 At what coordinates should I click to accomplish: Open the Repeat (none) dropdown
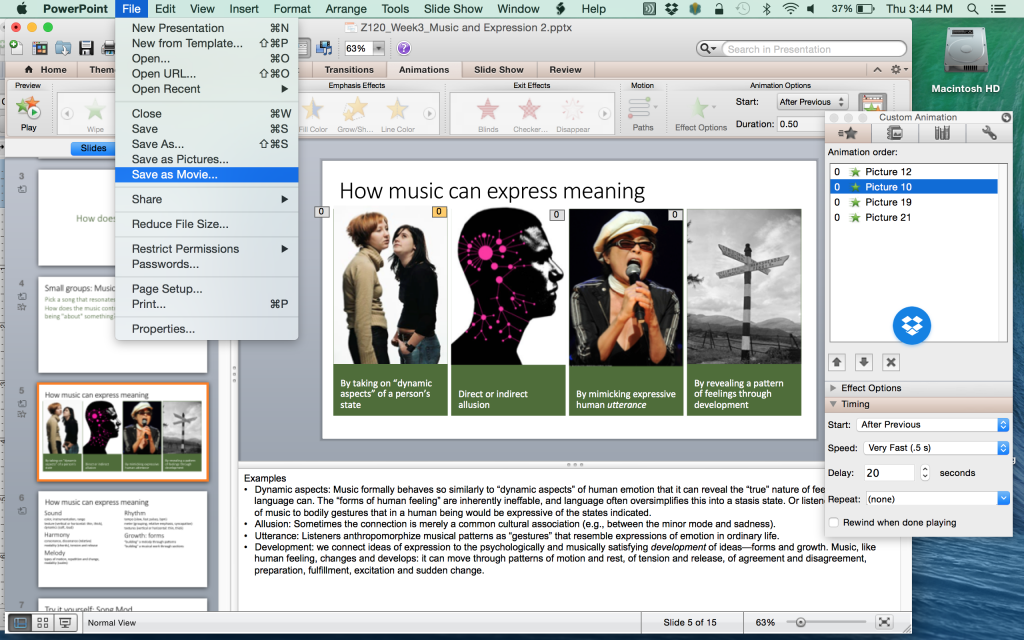pos(938,499)
